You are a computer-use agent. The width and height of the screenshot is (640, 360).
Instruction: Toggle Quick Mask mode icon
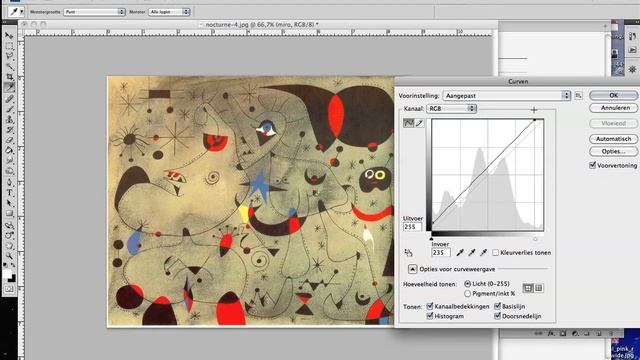9,289
